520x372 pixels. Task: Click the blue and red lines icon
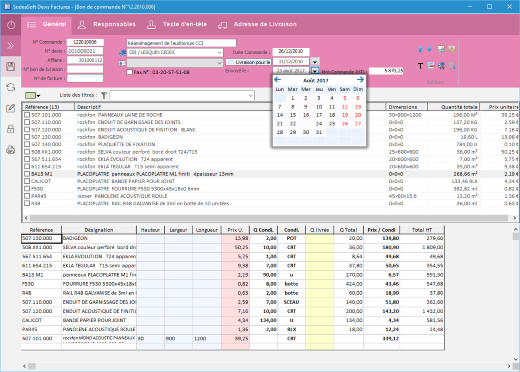pos(431,66)
